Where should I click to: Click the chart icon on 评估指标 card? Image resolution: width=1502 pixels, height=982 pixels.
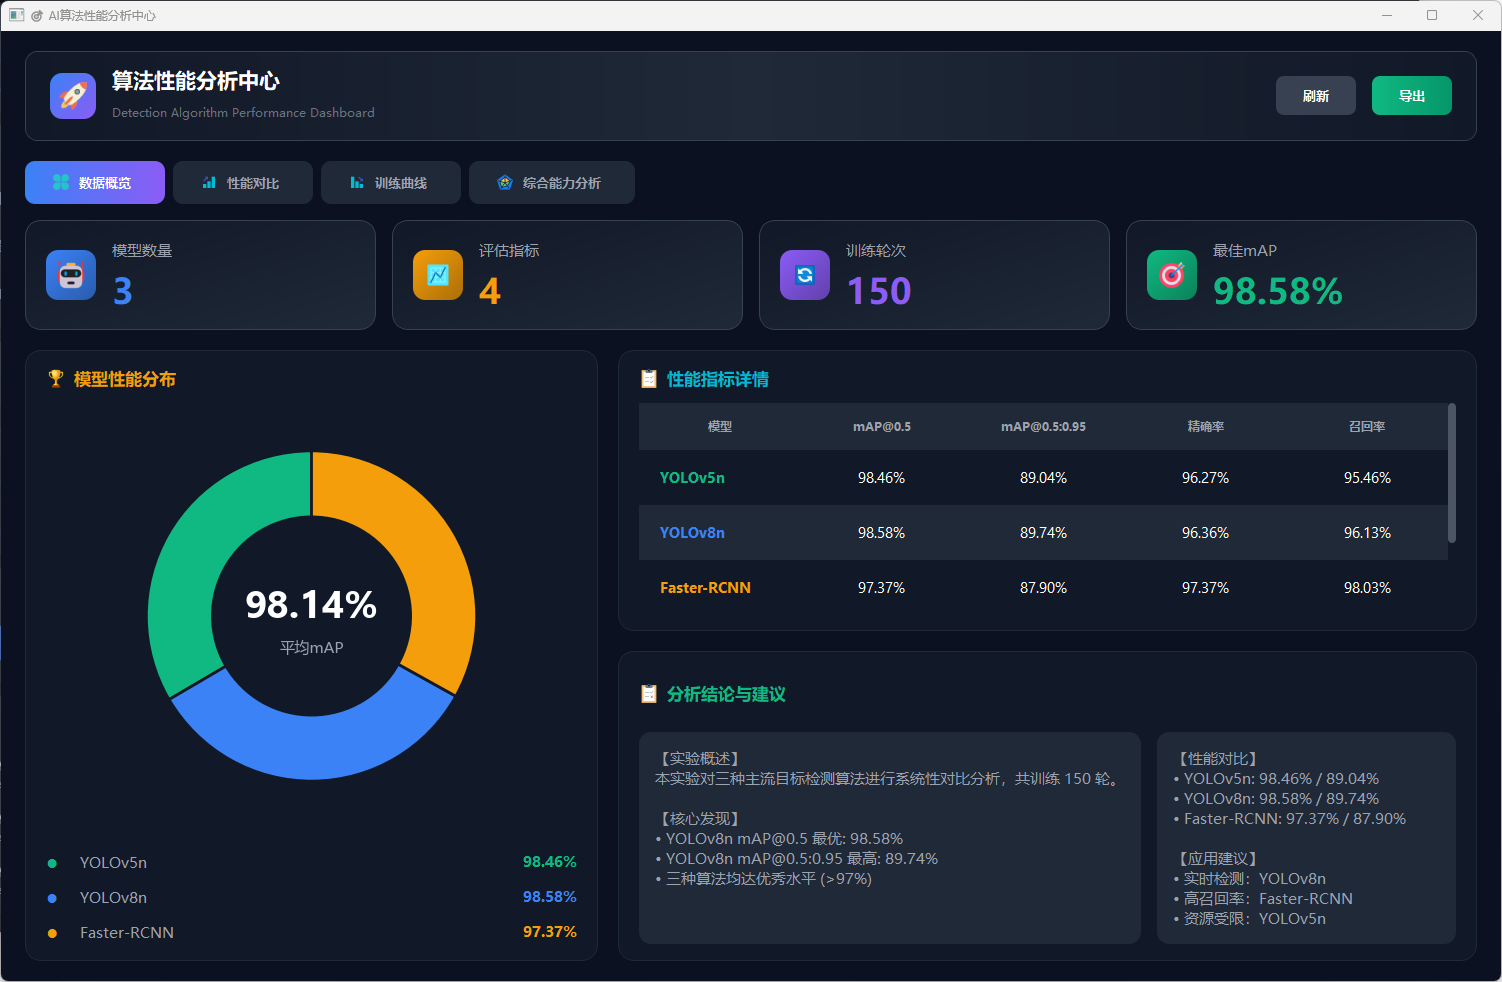click(438, 275)
